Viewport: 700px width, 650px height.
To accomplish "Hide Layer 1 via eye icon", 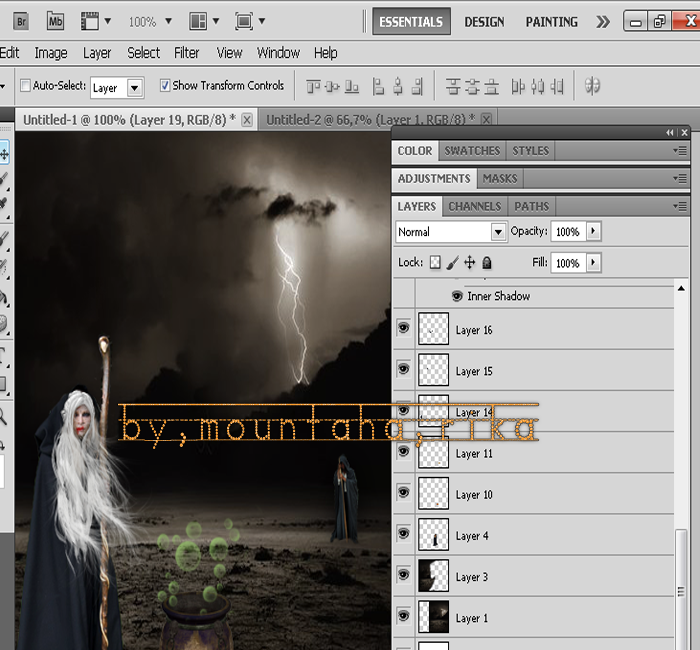I will (404, 615).
